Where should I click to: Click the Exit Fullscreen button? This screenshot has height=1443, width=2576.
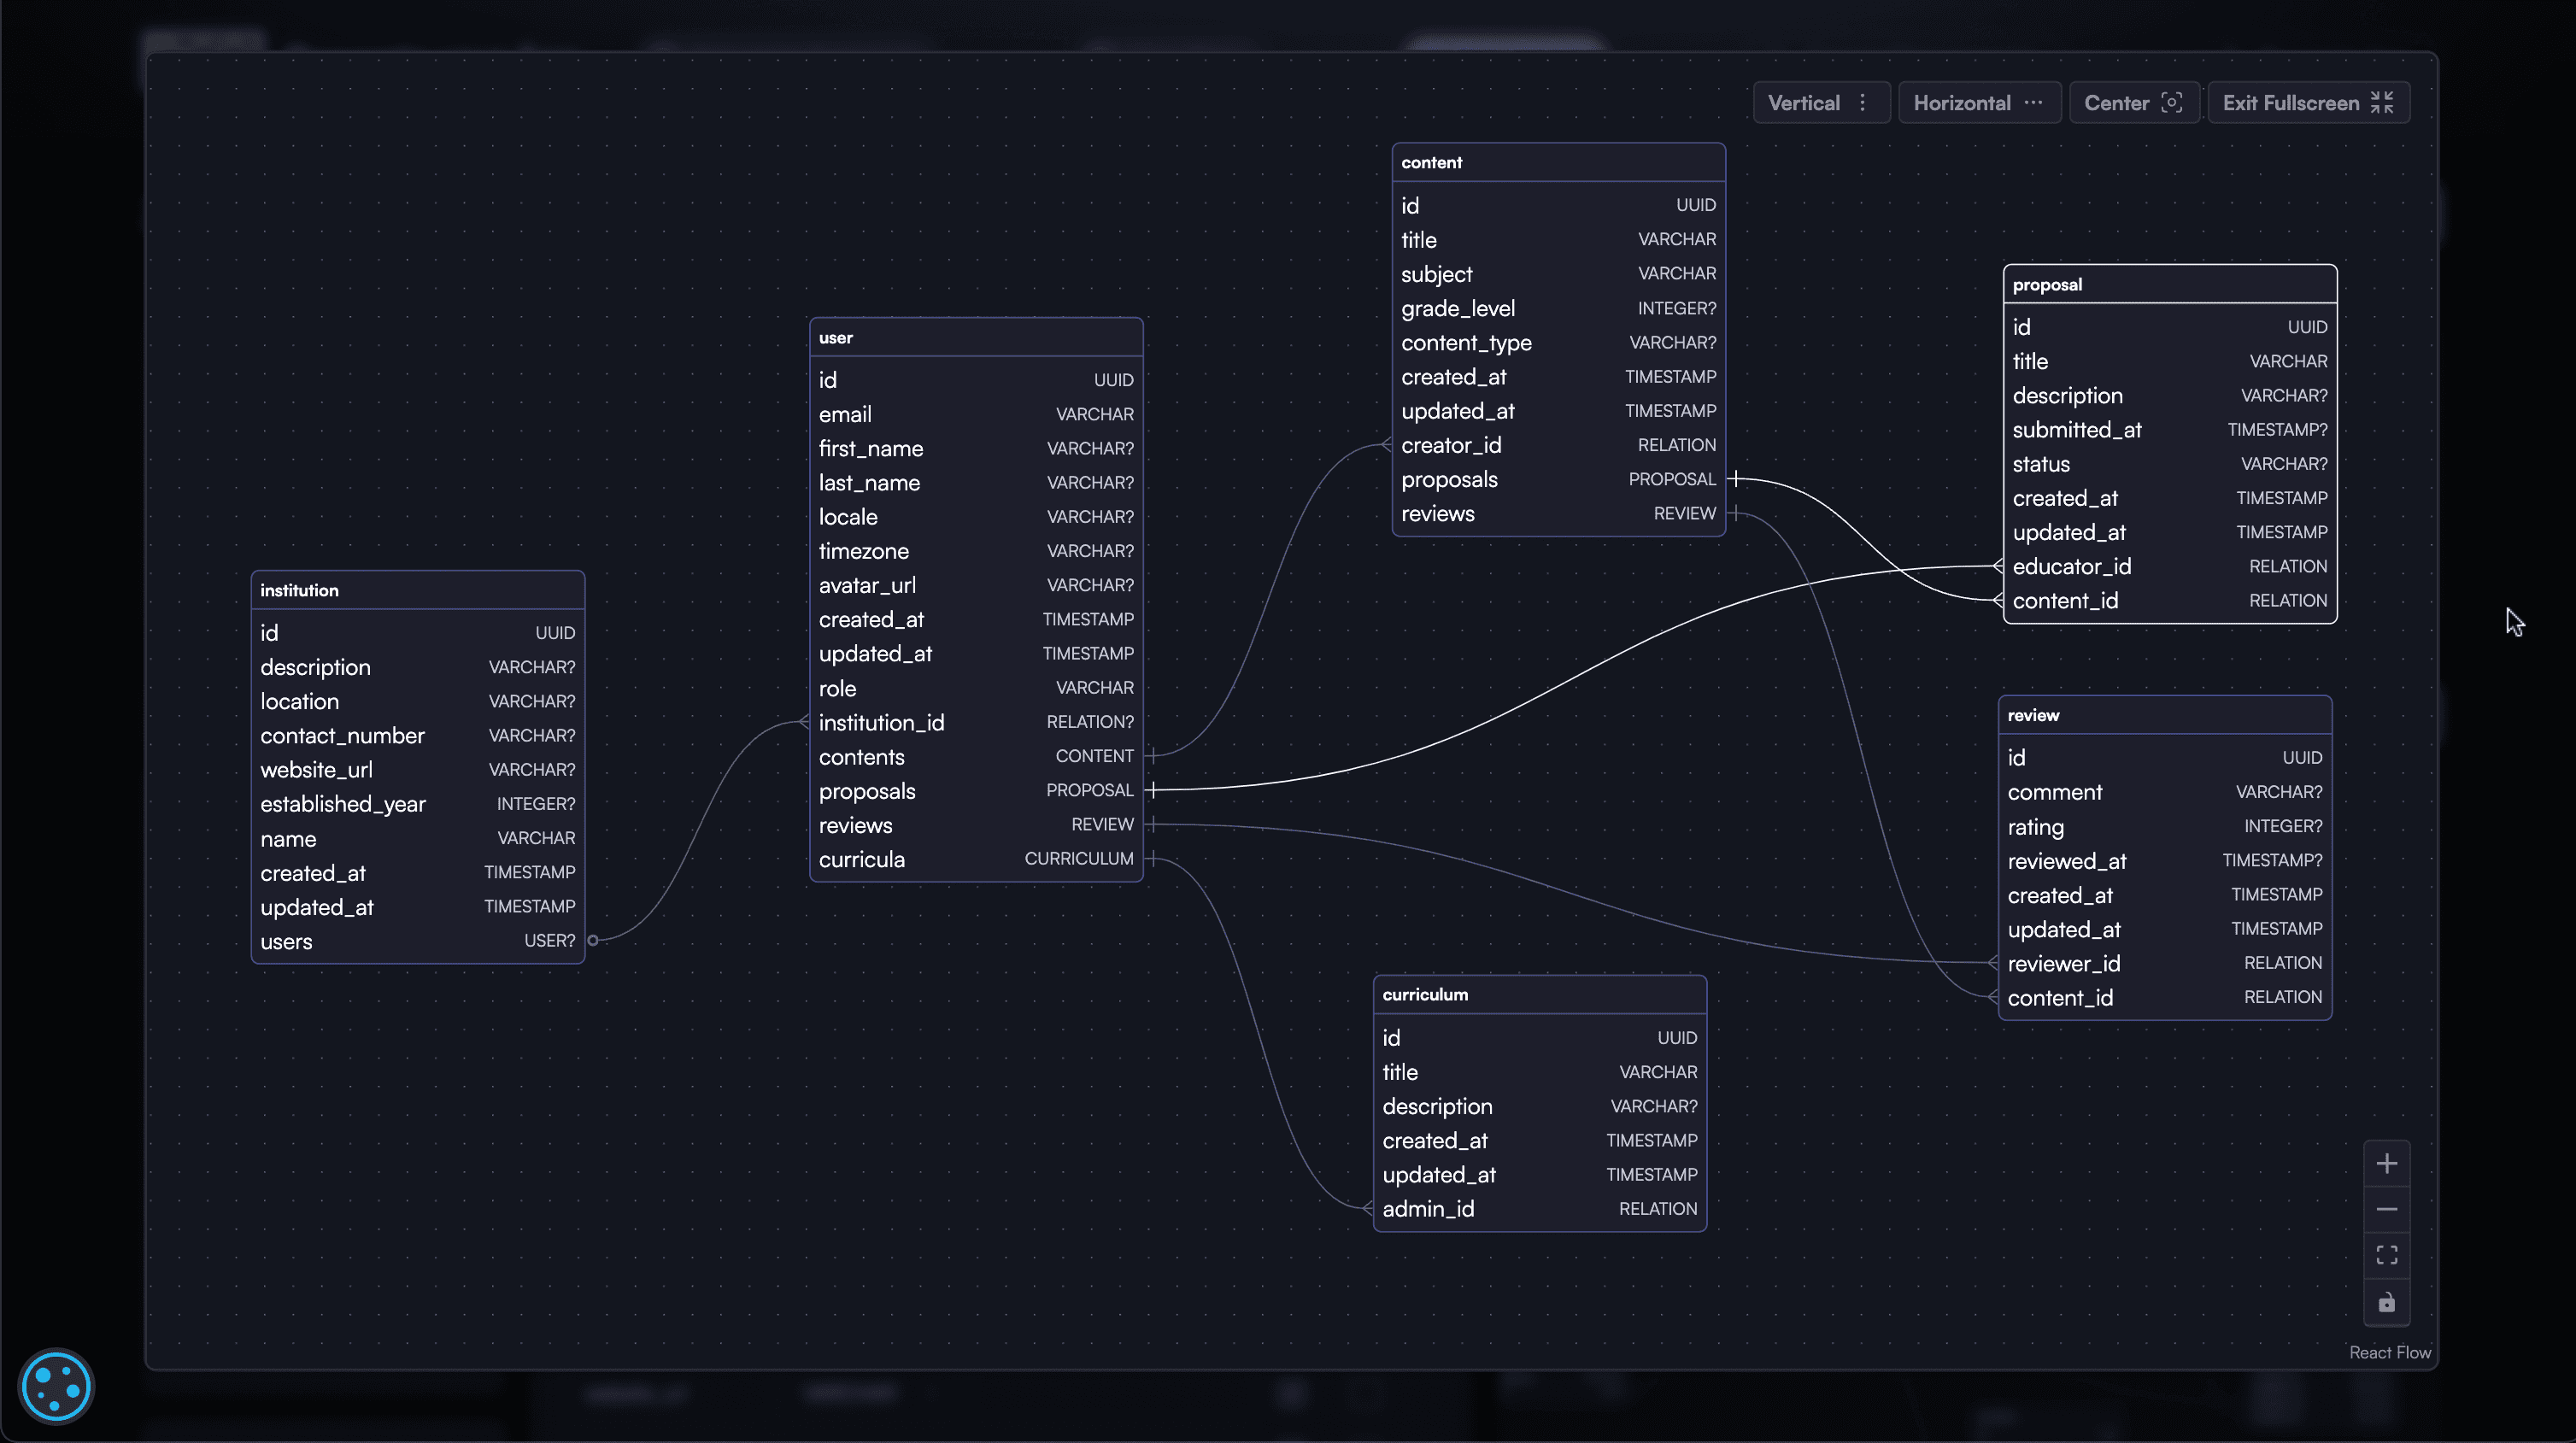pyautogui.click(x=2307, y=103)
